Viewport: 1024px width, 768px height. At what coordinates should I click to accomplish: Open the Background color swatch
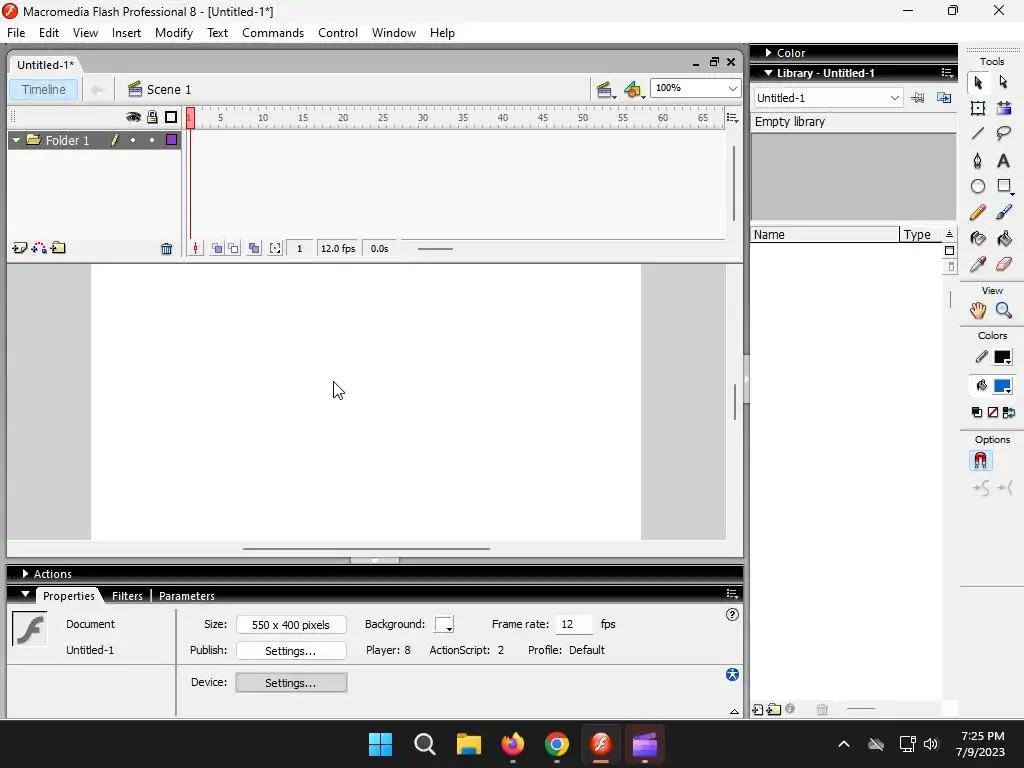(444, 624)
